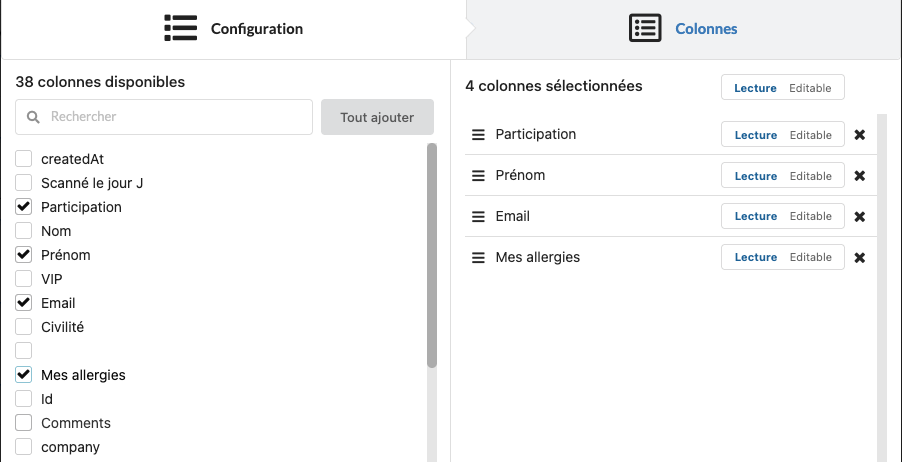Open the Configuration tab
Image resolution: width=902 pixels, height=462 pixels.
tap(234, 29)
